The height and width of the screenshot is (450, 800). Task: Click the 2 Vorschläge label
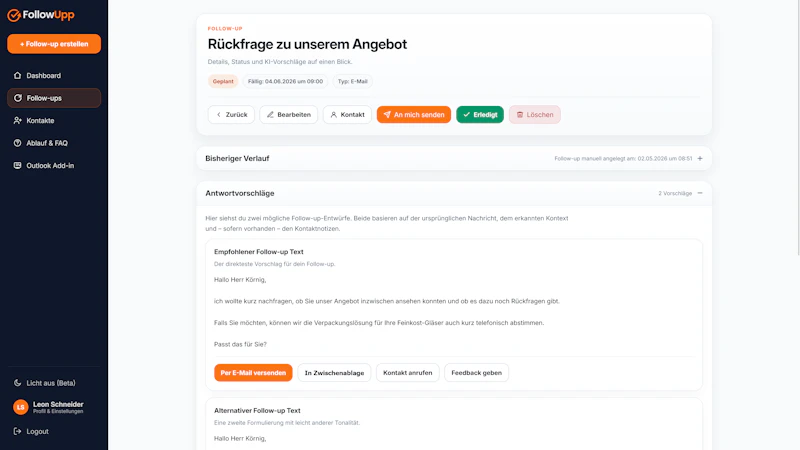(x=675, y=193)
